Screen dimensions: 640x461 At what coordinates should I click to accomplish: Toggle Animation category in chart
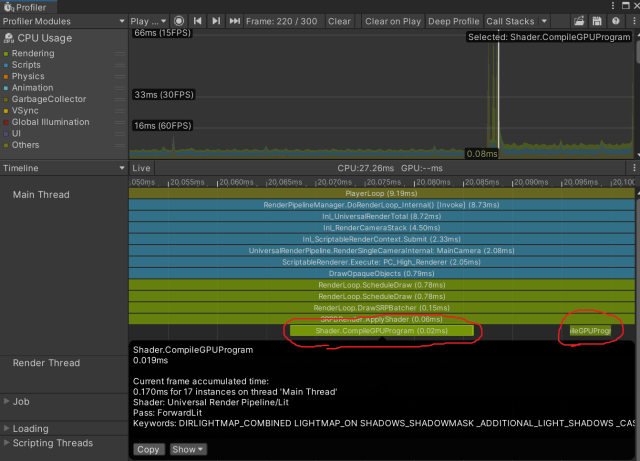6,88
